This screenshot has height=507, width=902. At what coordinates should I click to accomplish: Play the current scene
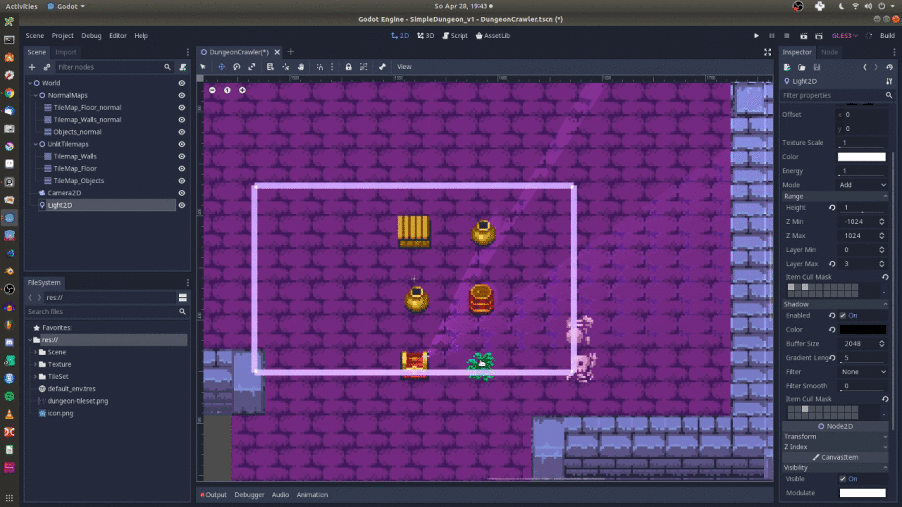(x=804, y=36)
